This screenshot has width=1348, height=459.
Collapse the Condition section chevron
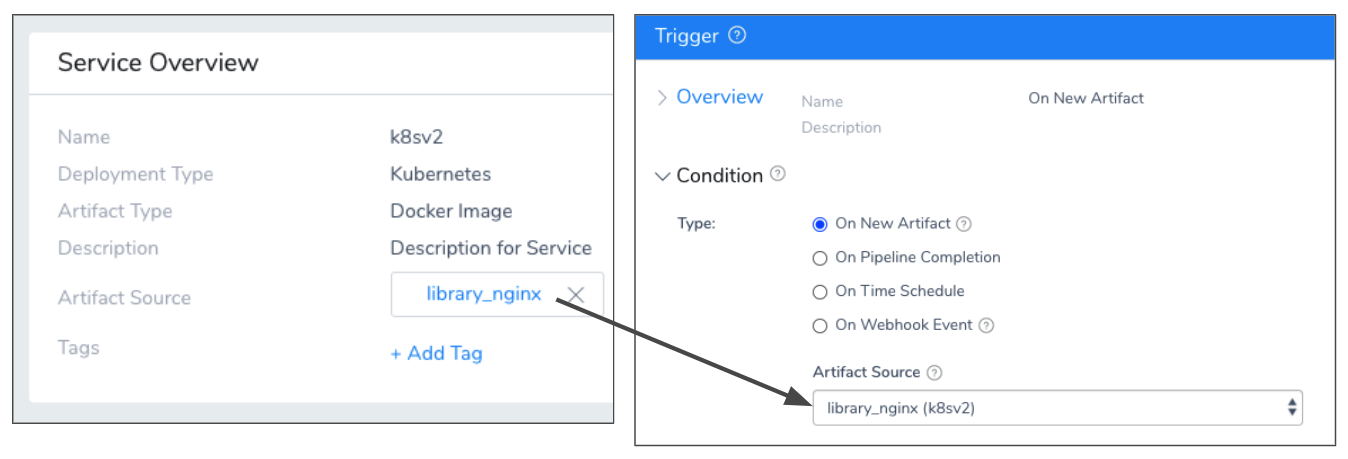click(662, 176)
